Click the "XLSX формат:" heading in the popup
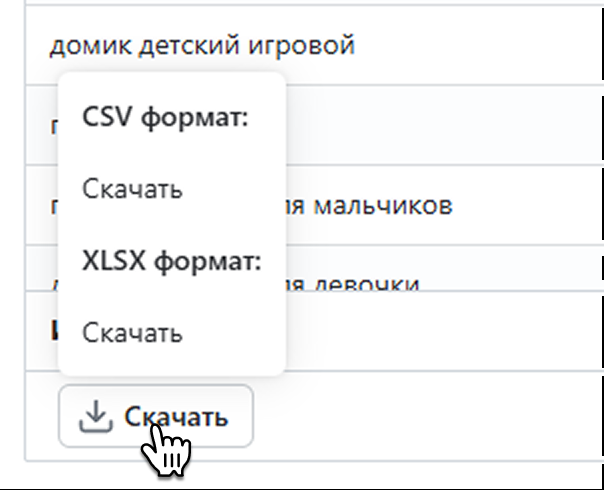The width and height of the screenshot is (604, 490). tap(171, 262)
